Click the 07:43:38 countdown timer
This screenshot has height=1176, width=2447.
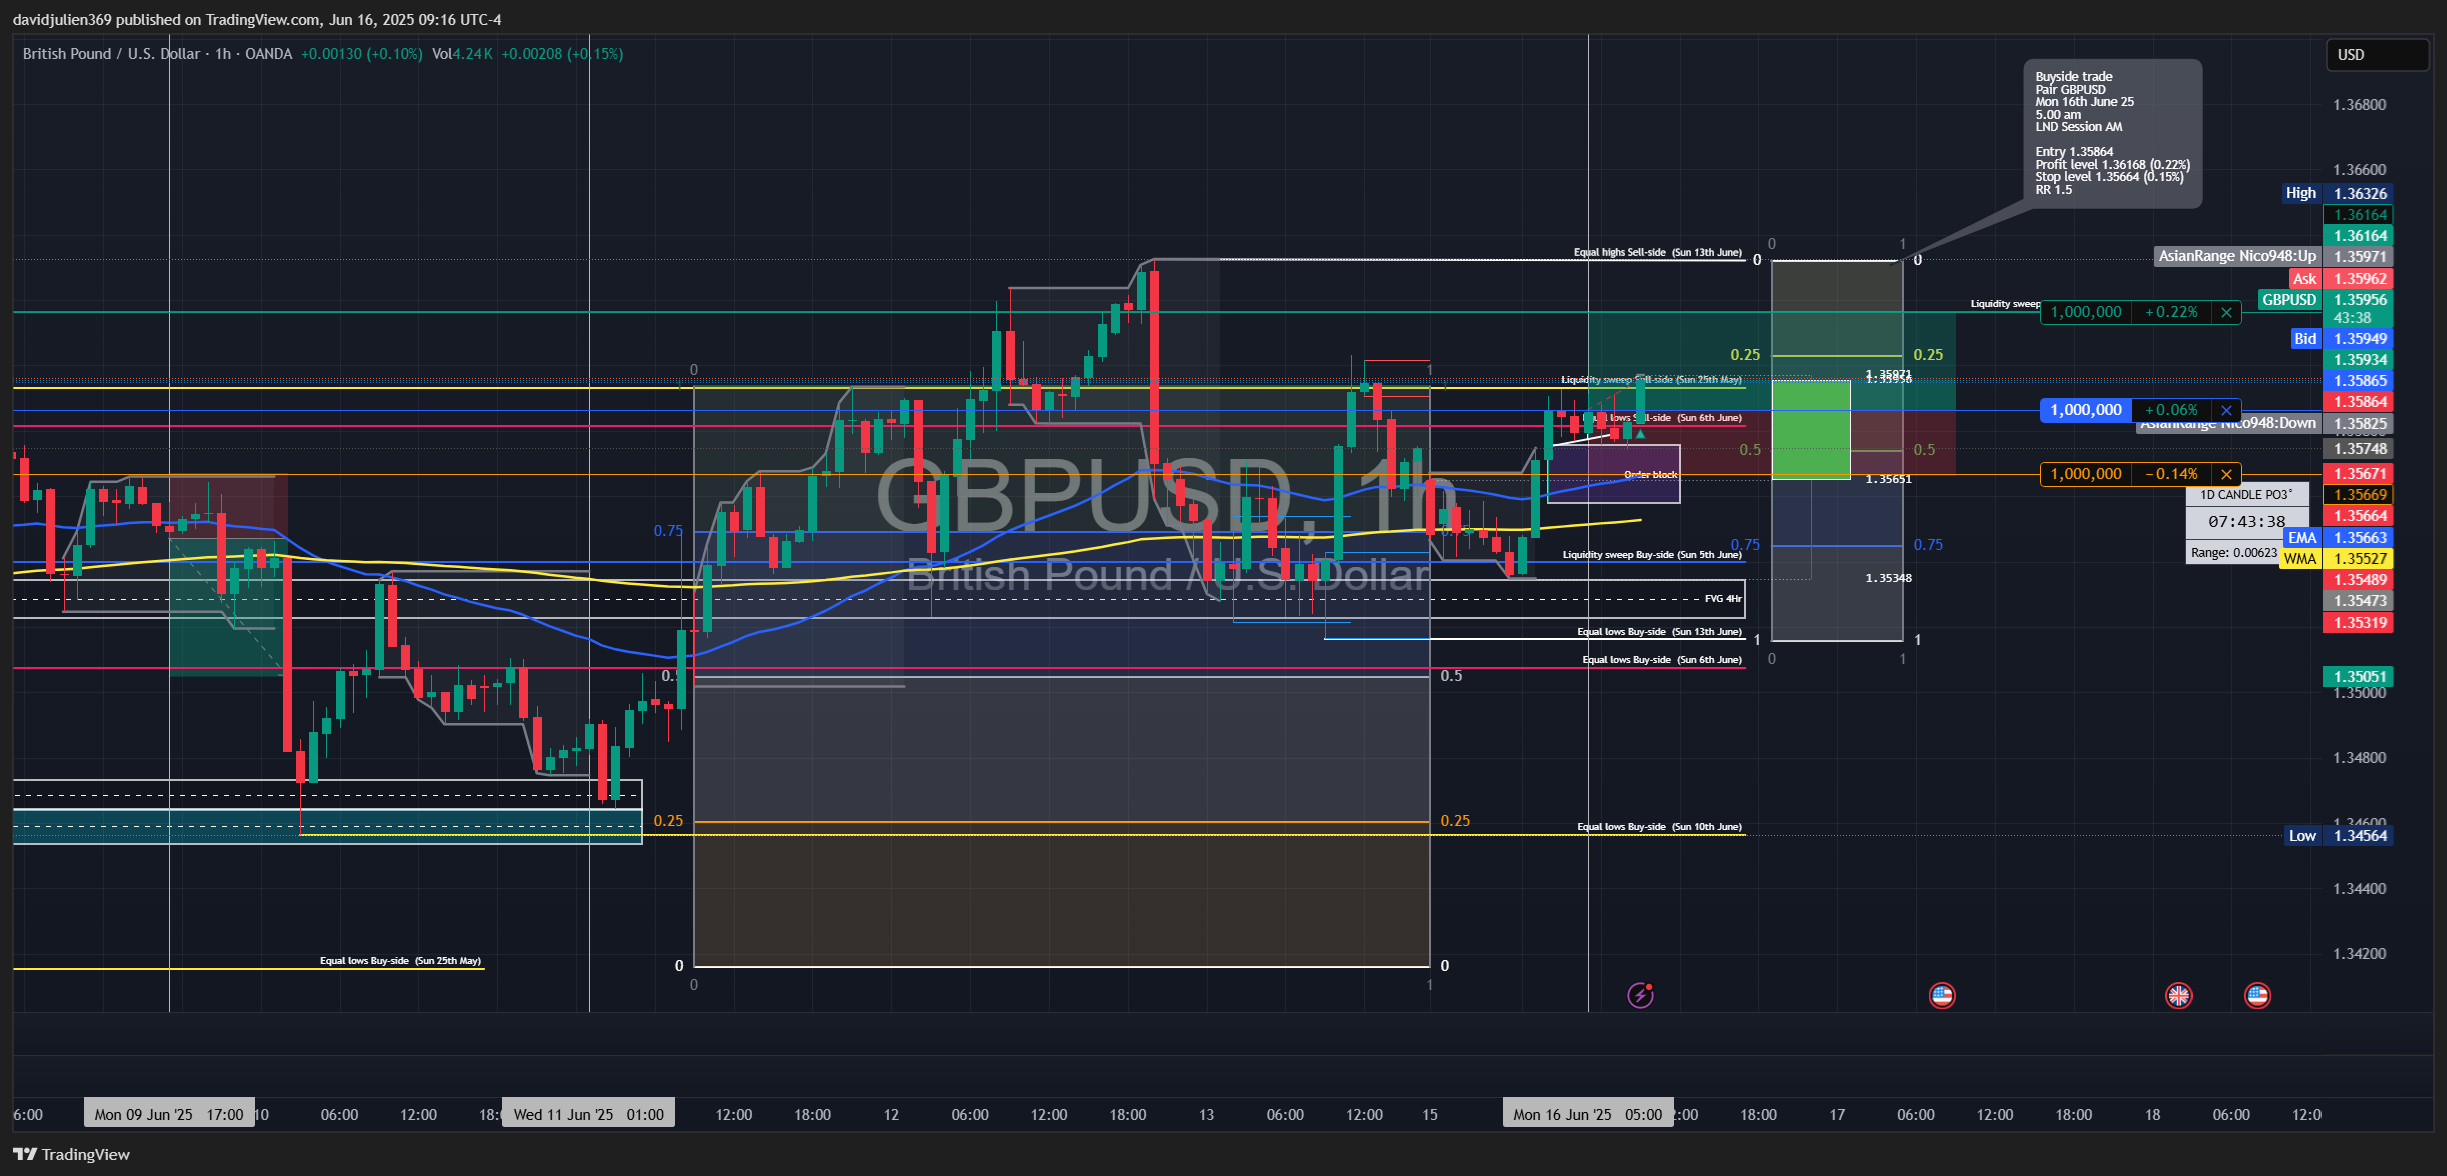[2246, 522]
